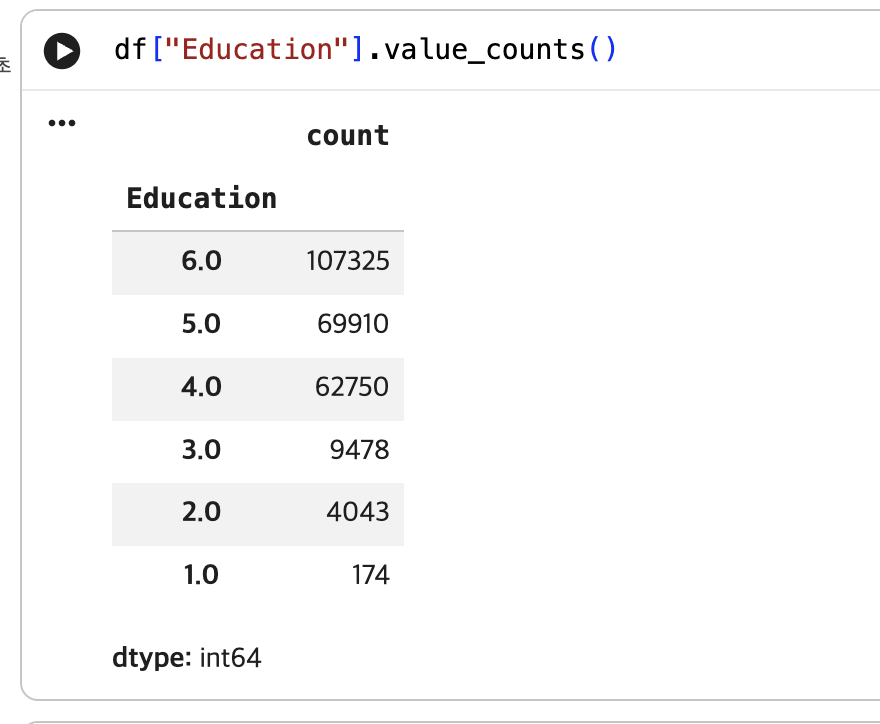The image size is (880, 724).
Task: Click the Education index header
Action: pos(201,198)
